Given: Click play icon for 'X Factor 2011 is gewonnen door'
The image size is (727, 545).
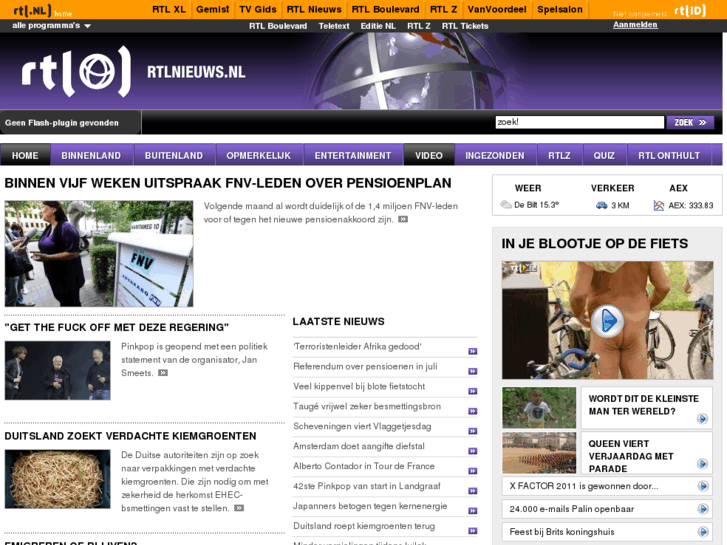Looking at the screenshot, I should pos(703,486).
